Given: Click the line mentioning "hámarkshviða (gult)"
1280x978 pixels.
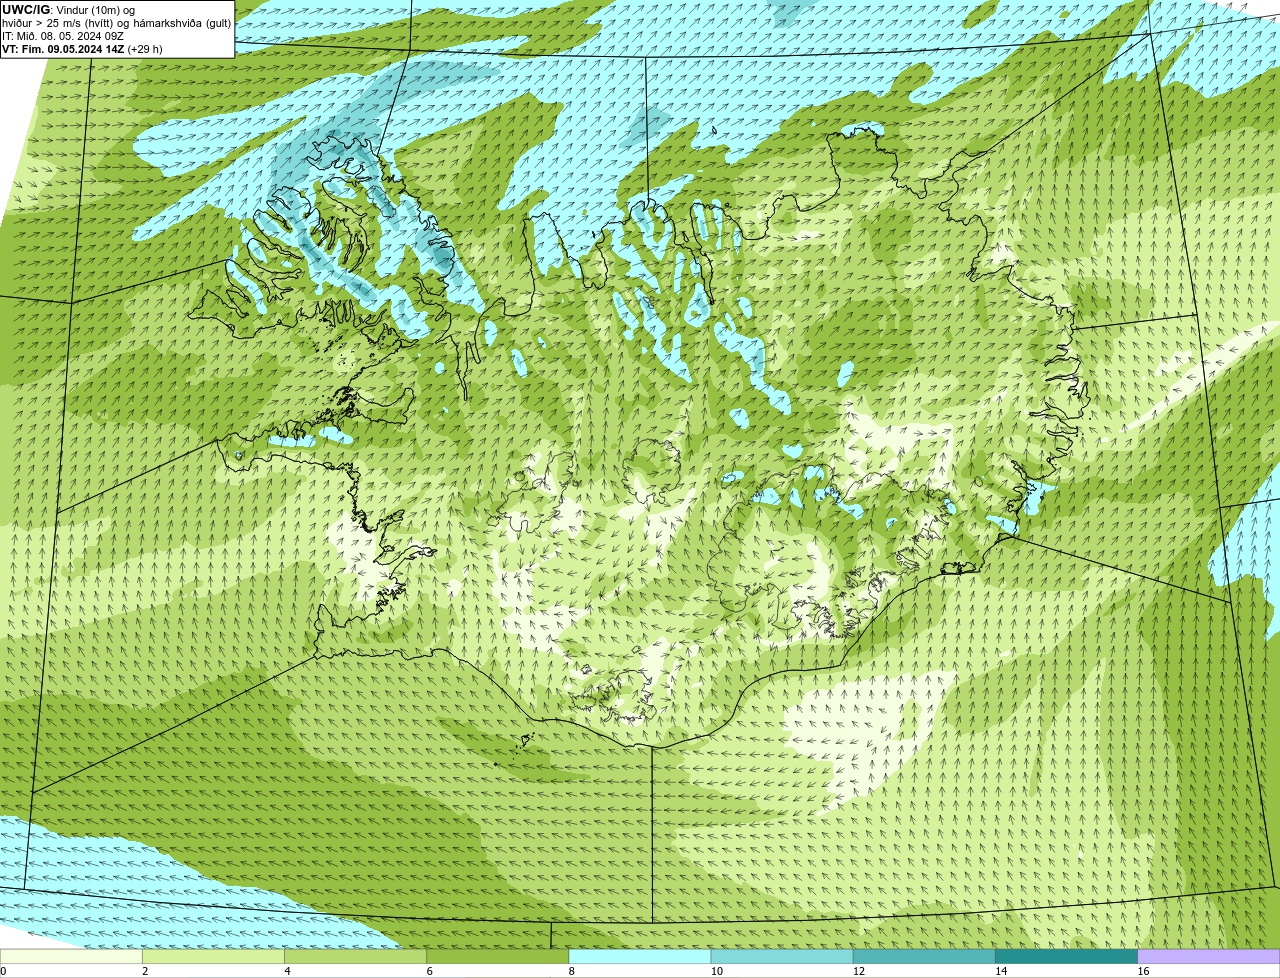Looking at the screenshot, I should (x=116, y=23).
